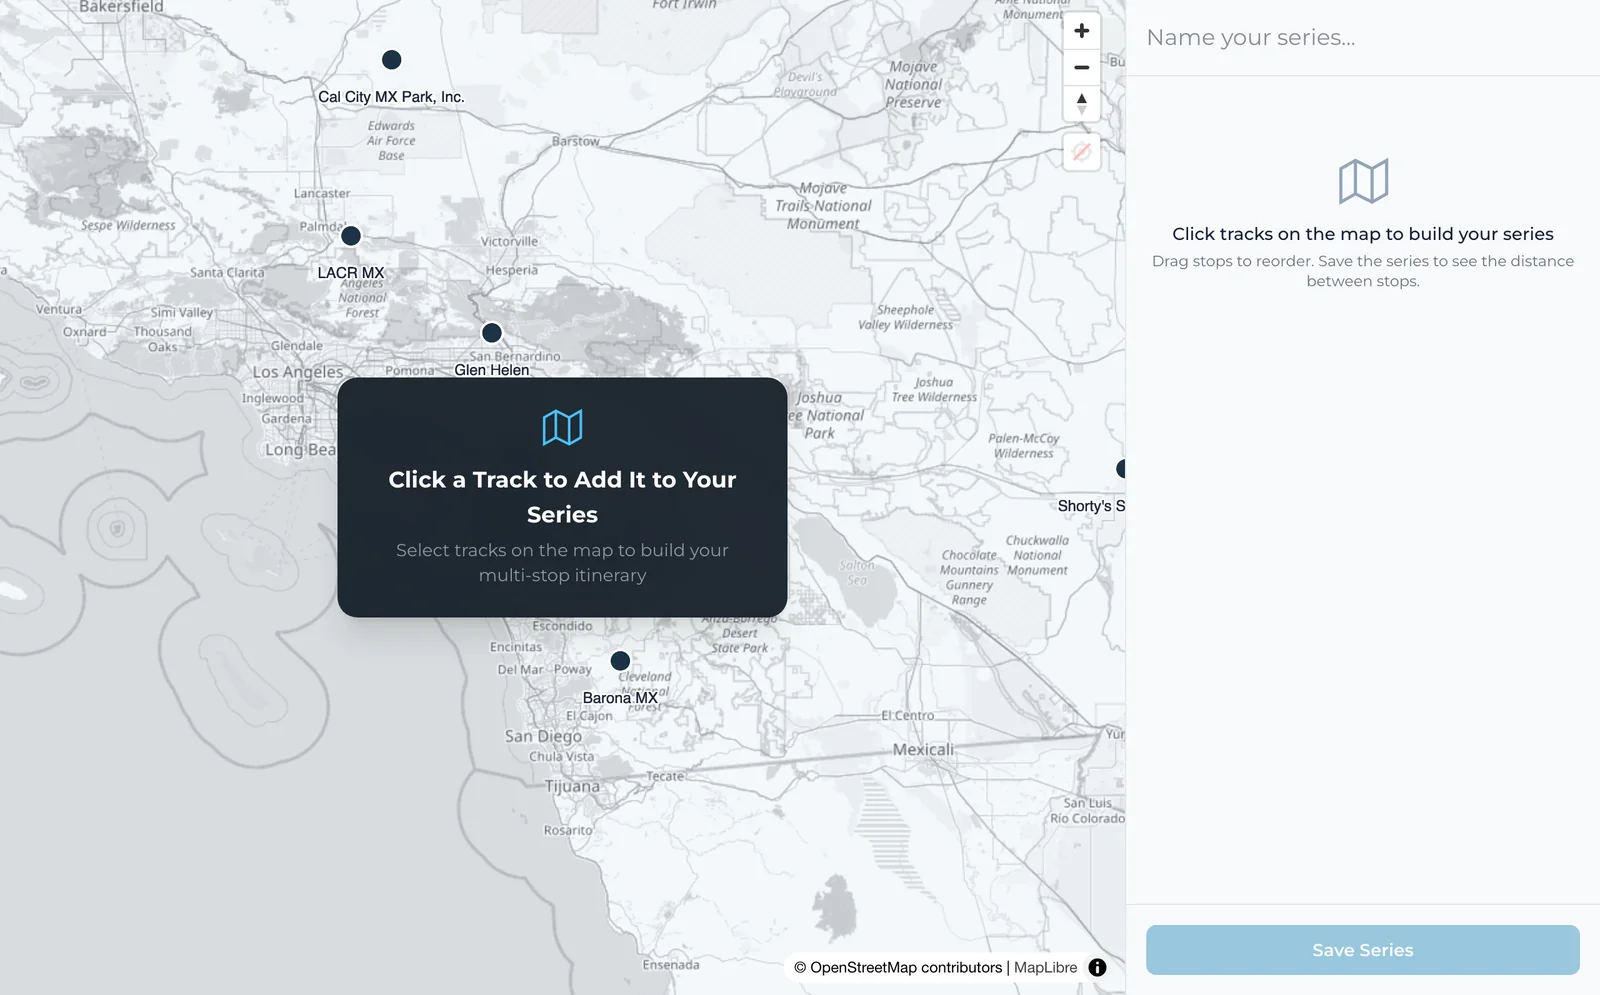
Task: Click the Save Series button
Action: [1363, 950]
